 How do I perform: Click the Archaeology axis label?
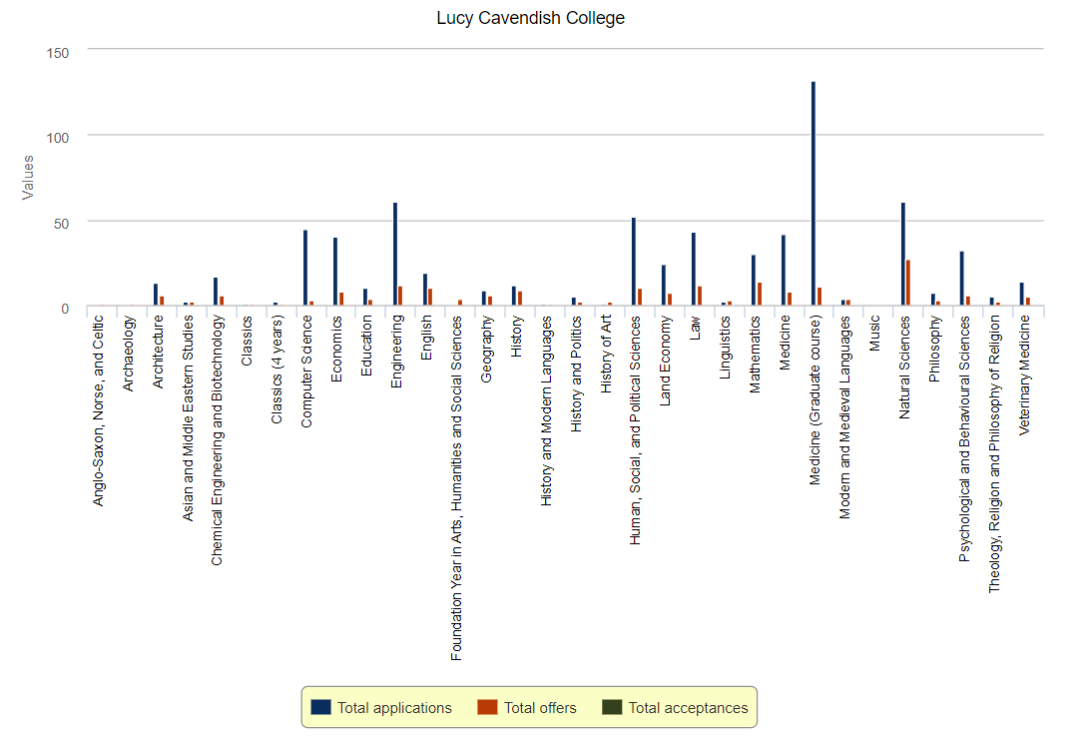(x=128, y=353)
